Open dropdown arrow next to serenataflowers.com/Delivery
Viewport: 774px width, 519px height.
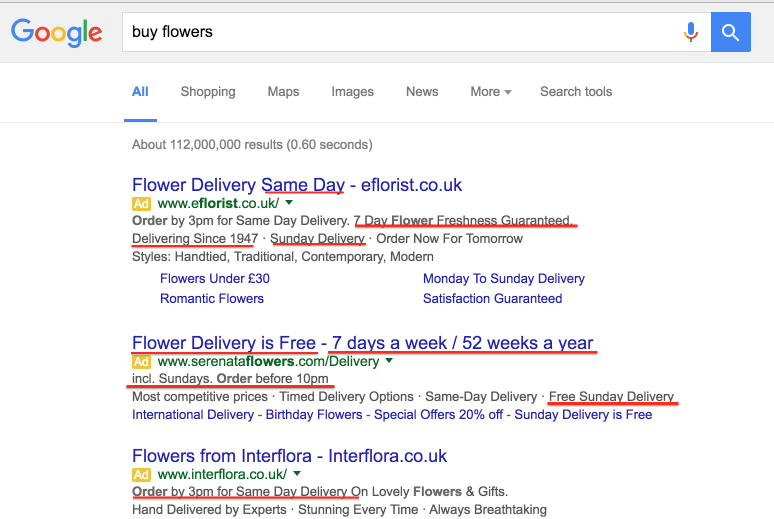(389, 361)
